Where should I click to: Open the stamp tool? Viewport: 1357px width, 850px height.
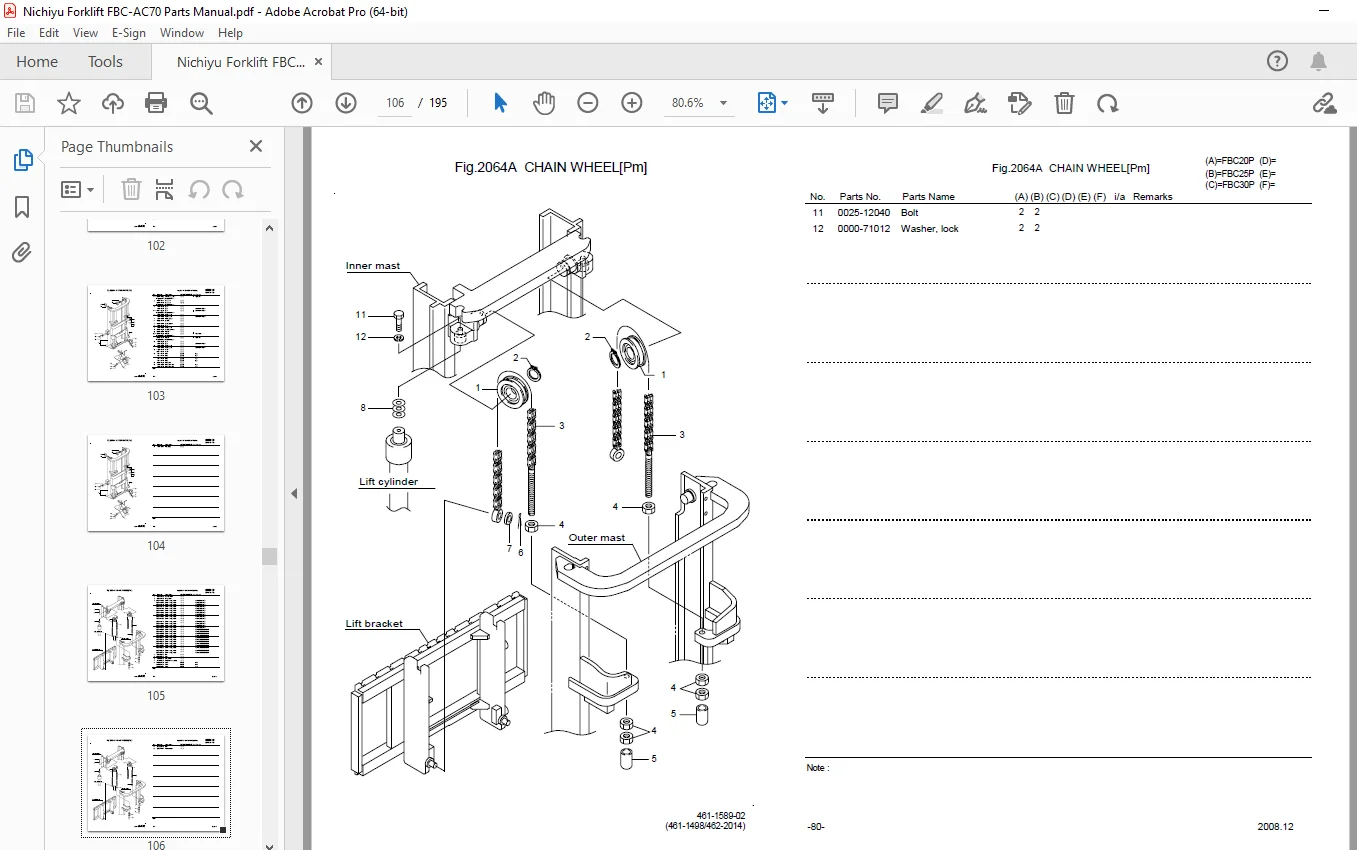[x=1020, y=103]
